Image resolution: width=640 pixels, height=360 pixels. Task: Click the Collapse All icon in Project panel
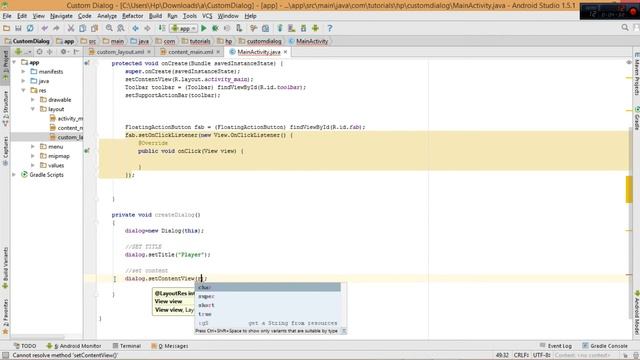tap(50, 52)
